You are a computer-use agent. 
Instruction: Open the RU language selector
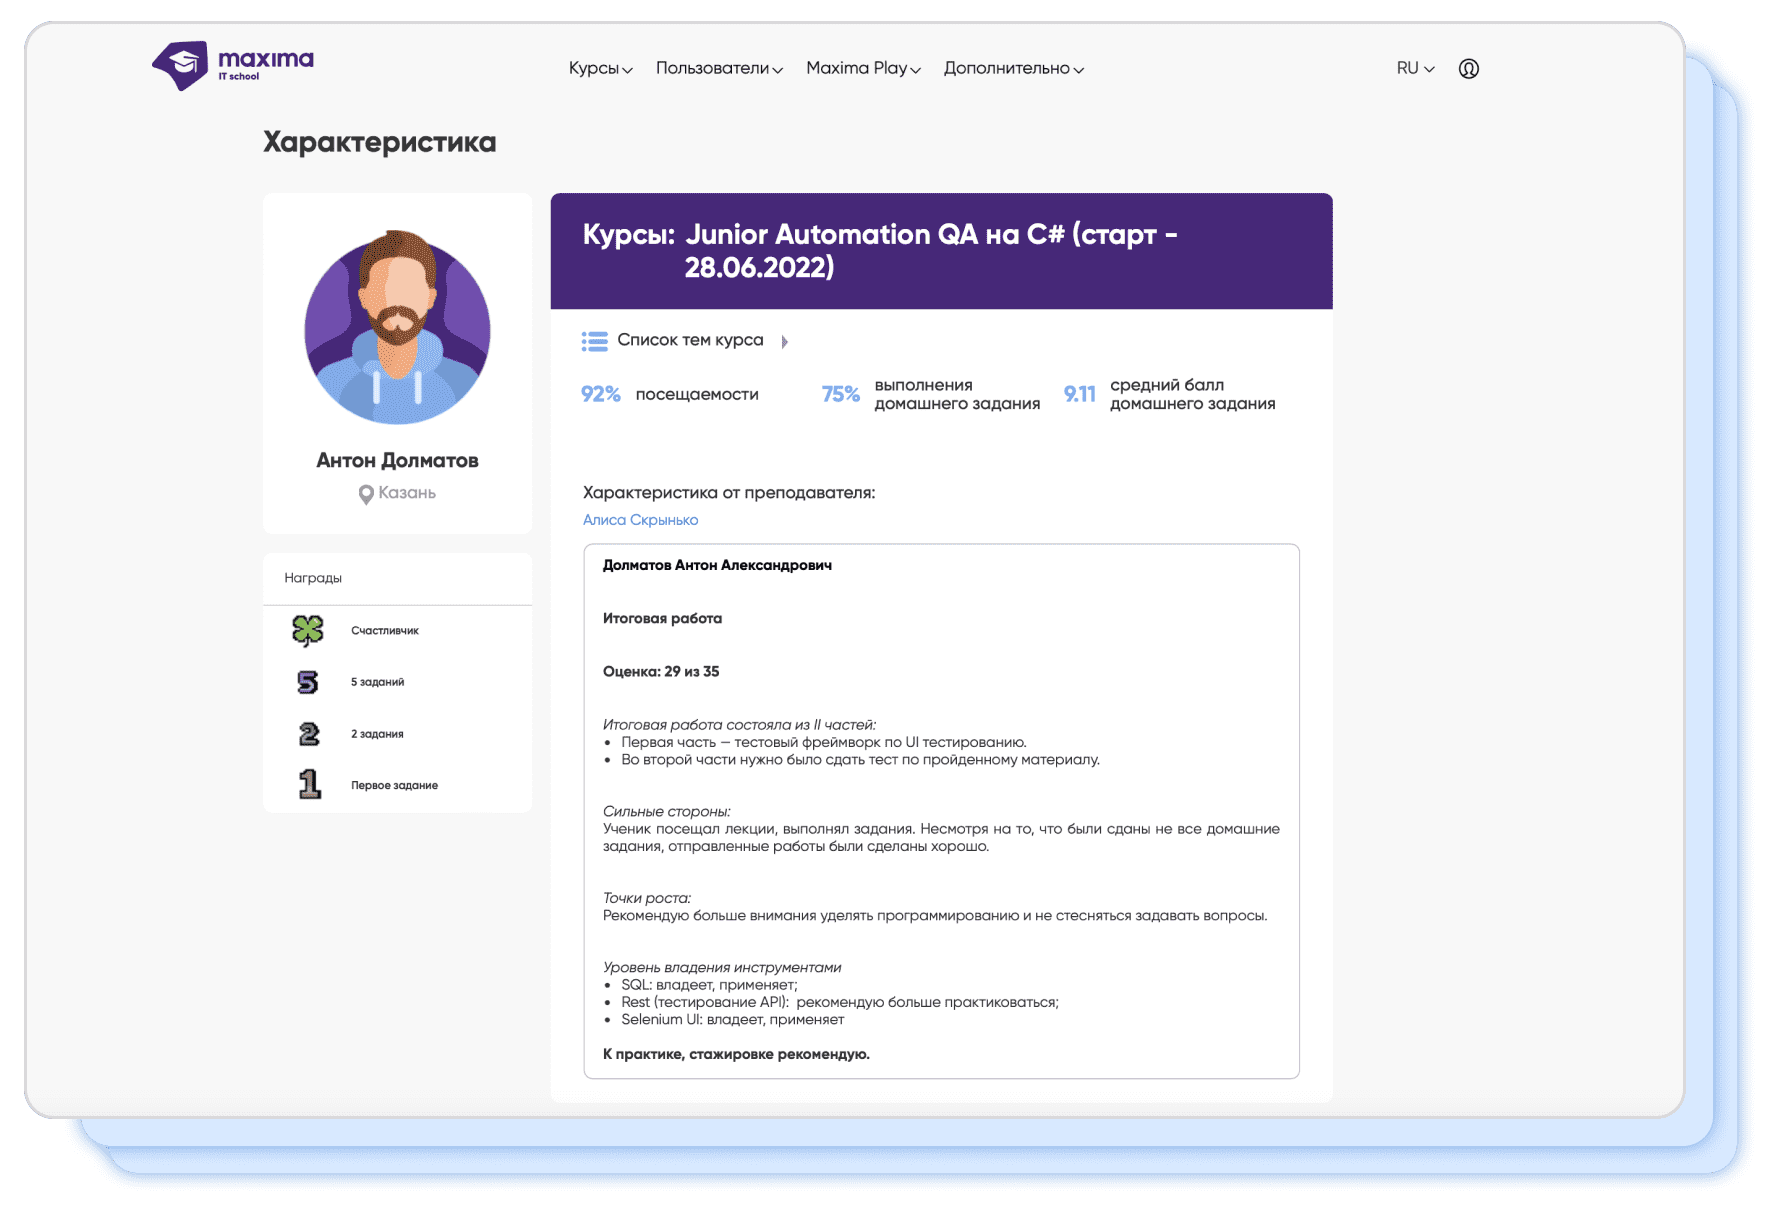click(1415, 69)
